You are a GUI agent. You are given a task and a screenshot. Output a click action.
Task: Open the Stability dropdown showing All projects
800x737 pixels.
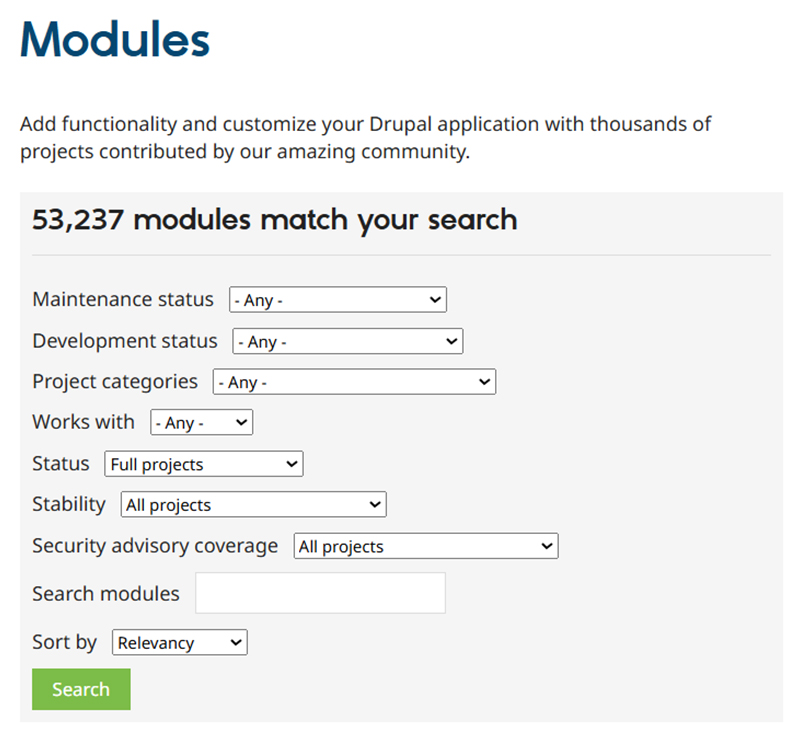252,504
